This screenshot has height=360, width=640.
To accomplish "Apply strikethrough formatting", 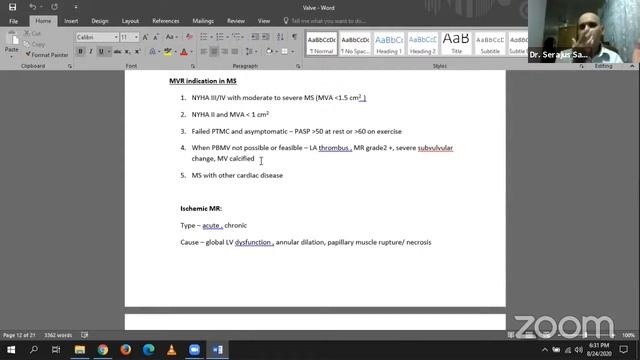I will click(x=117, y=52).
